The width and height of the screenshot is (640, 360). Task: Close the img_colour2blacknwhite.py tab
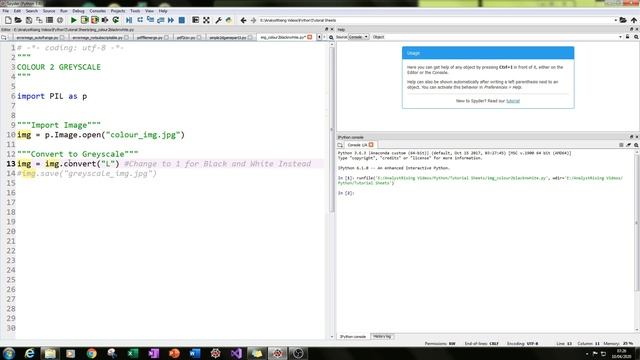pos(310,37)
